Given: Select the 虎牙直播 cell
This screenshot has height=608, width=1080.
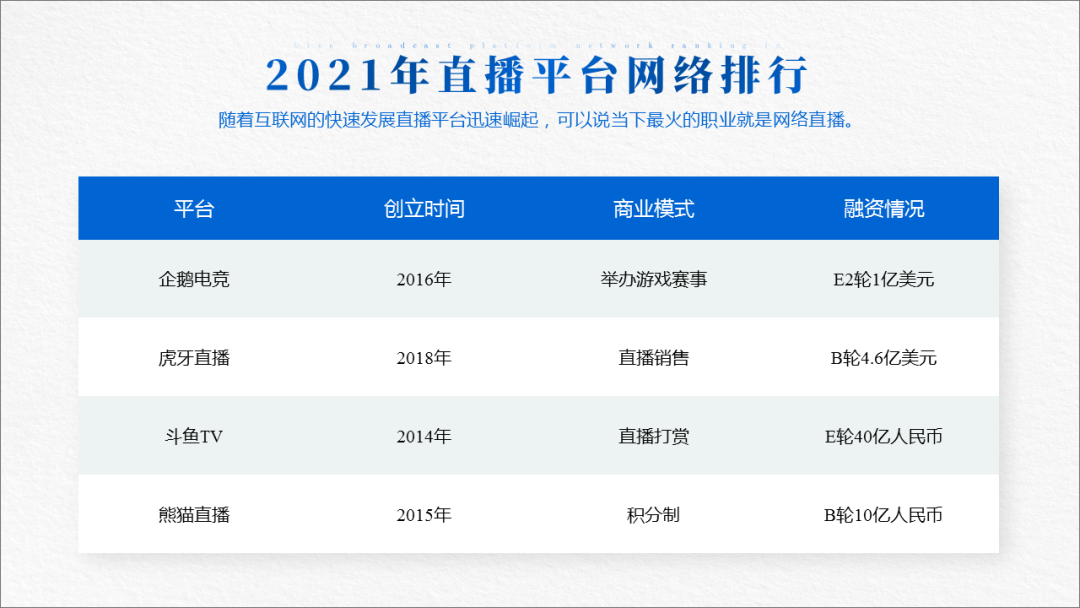Looking at the screenshot, I should coord(194,357).
